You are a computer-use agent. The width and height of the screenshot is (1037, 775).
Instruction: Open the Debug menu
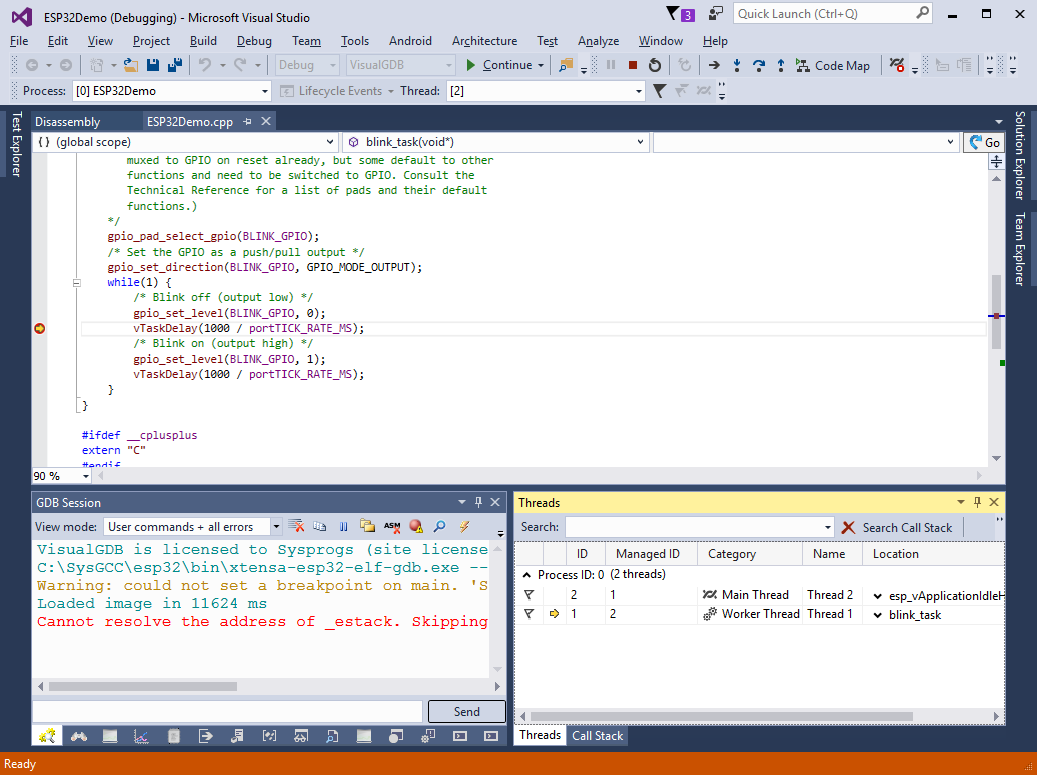point(254,41)
